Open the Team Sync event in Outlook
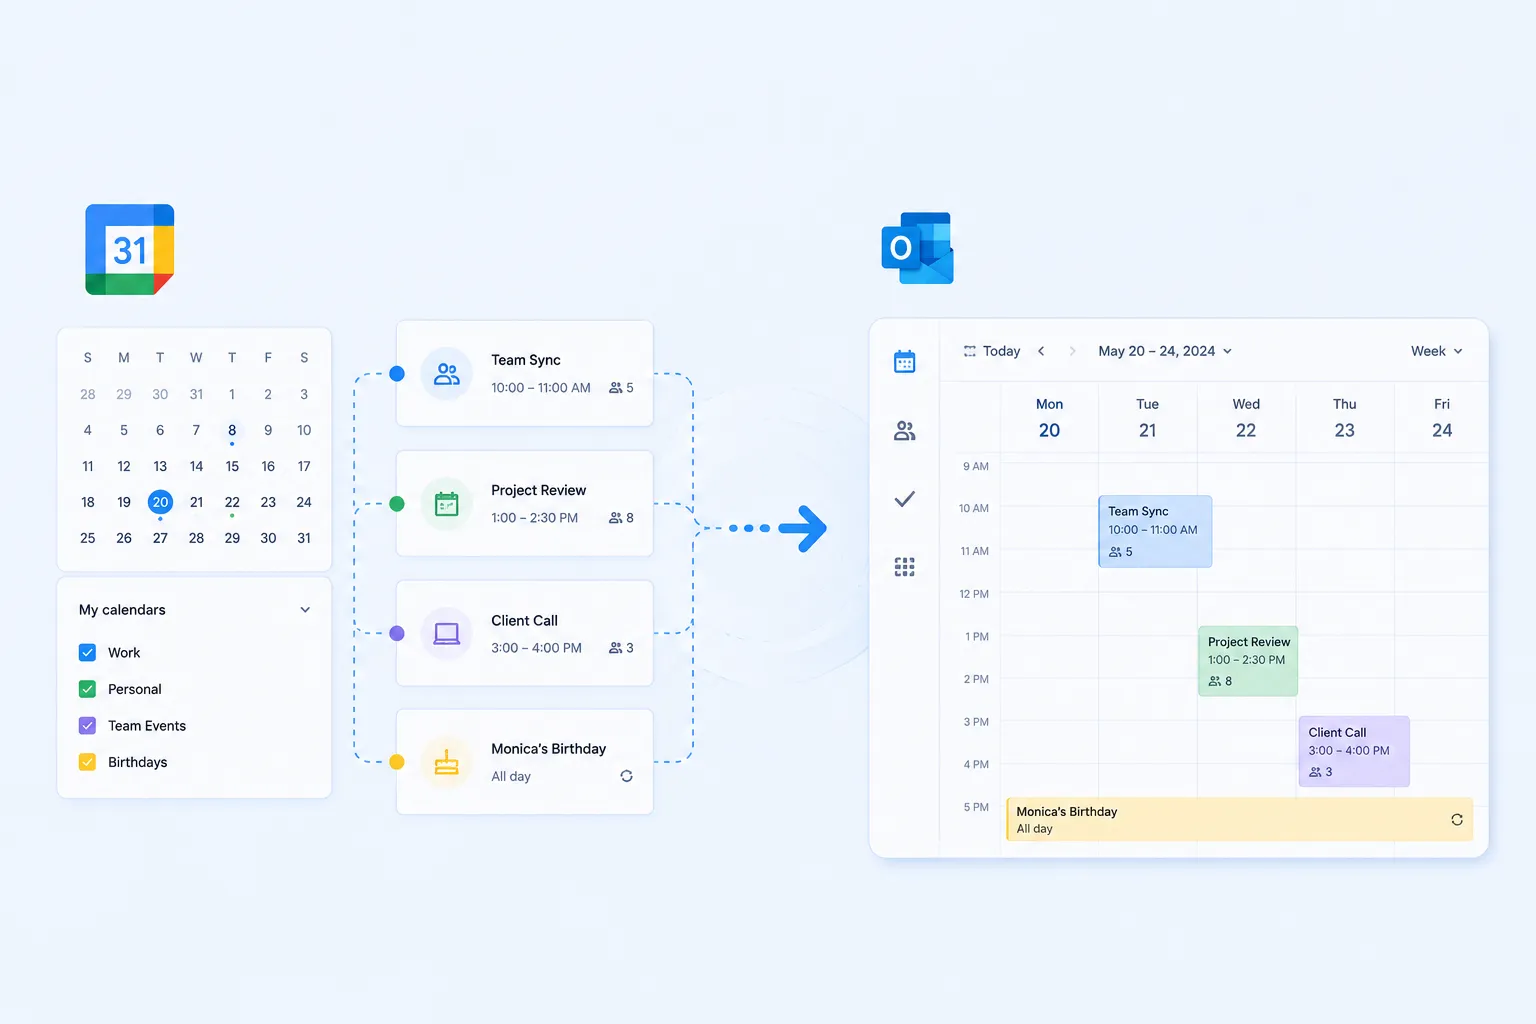The height and width of the screenshot is (1024, 1536). click(x=1155, y=531)
